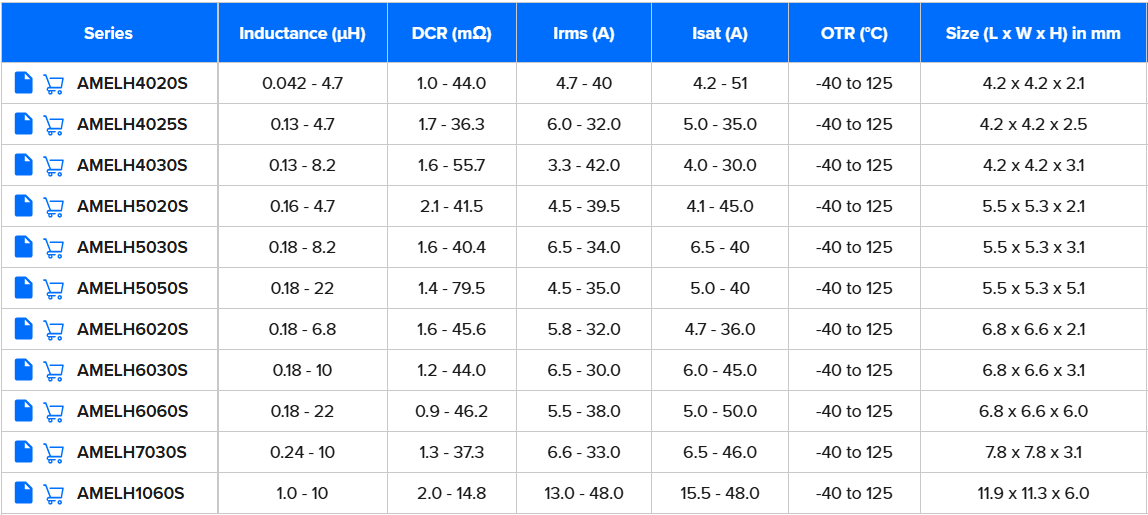Image resolution: width=1148 pixels, height=515 pixels.
Task: Click the cart icon beside AMELH5030S
Action: click(x=54, y=248)
